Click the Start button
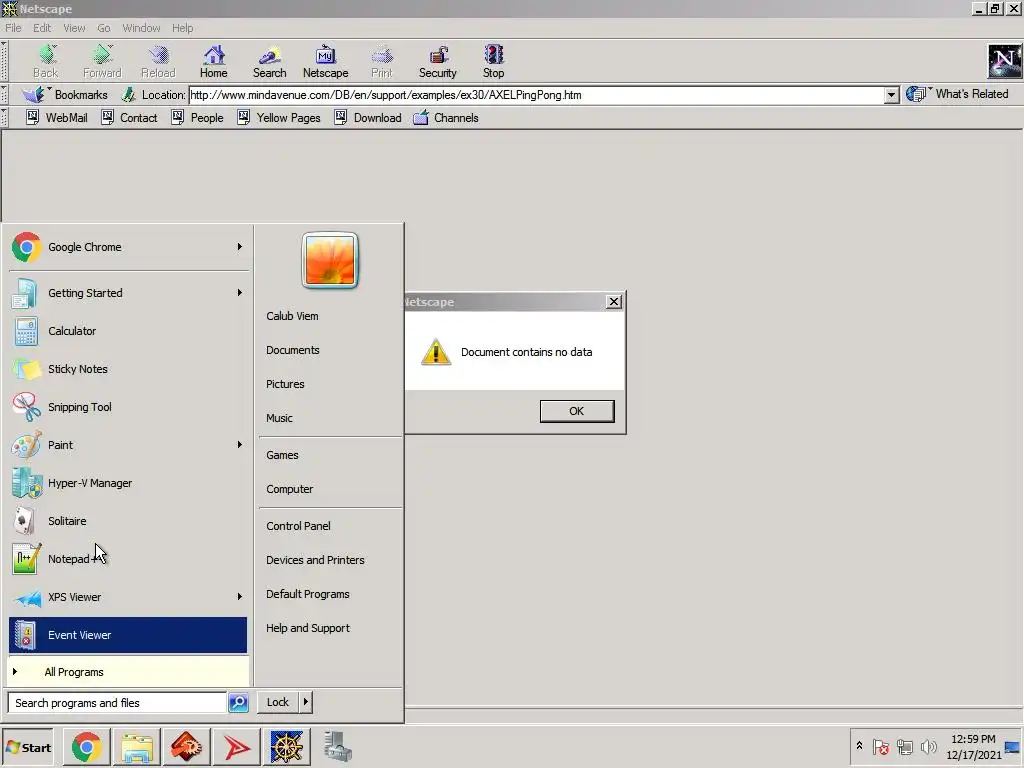 click(27, 748)
